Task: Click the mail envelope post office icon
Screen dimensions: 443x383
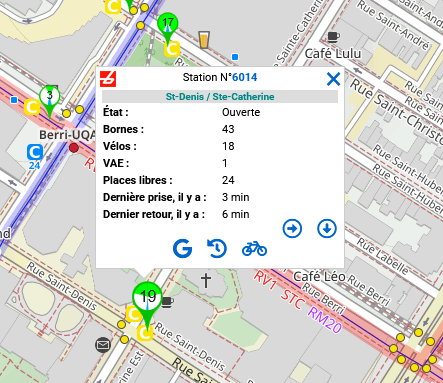Action: [103, 345]
